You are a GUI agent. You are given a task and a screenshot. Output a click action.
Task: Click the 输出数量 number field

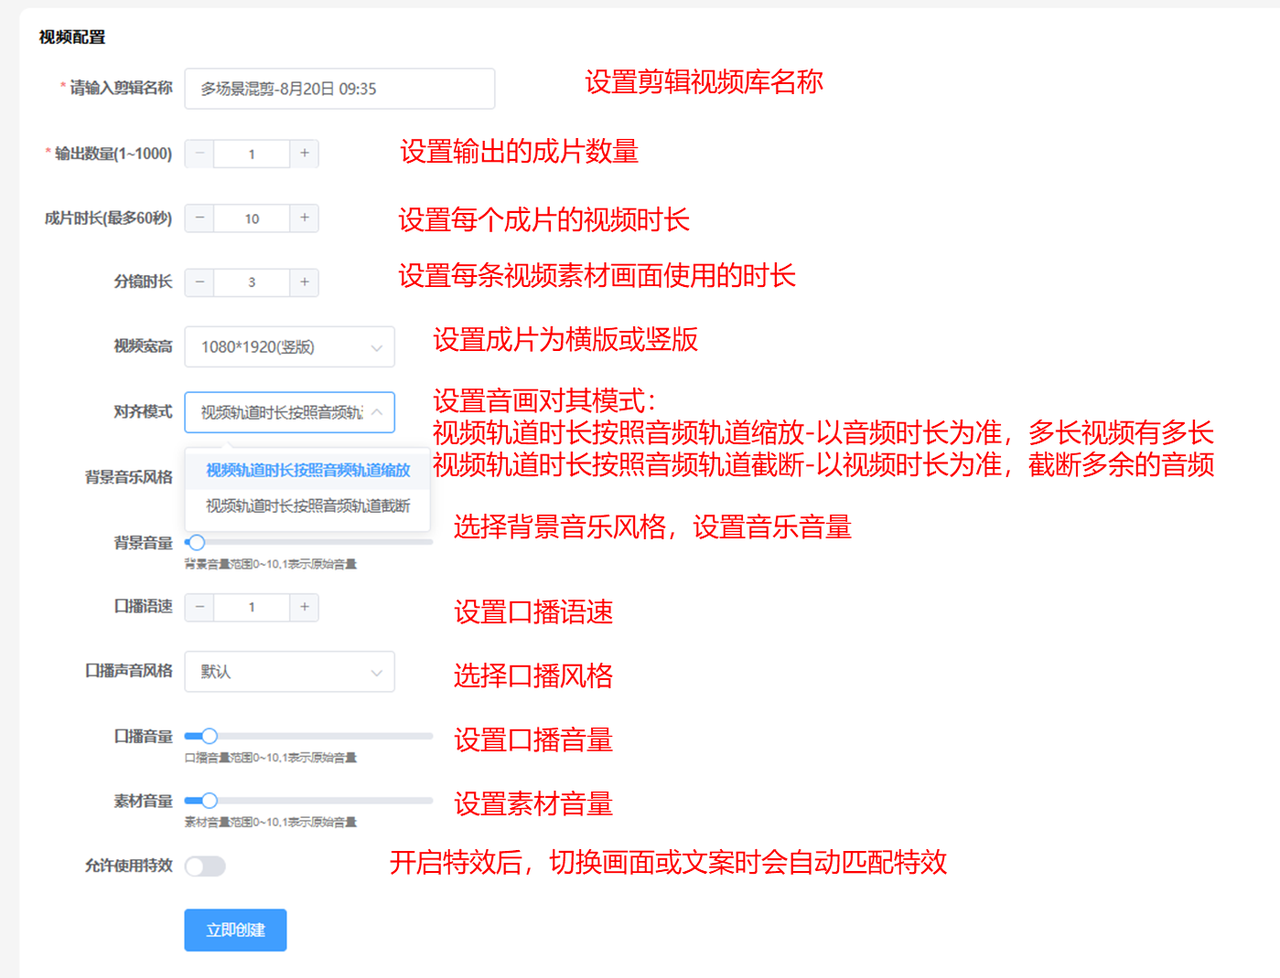[x=252, y=154]
